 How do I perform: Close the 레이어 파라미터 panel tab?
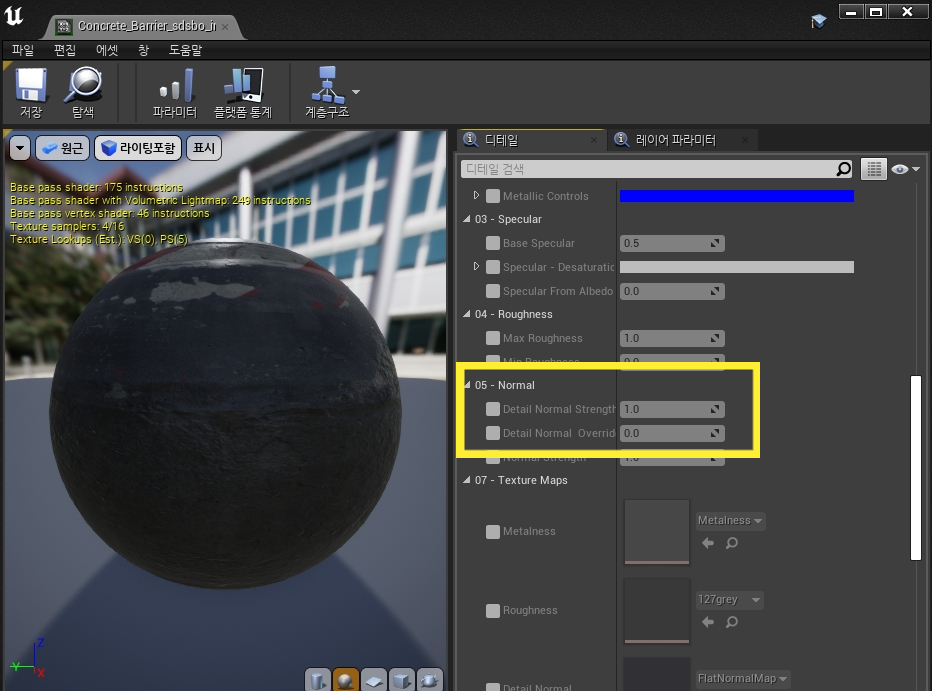coord(745,140)
